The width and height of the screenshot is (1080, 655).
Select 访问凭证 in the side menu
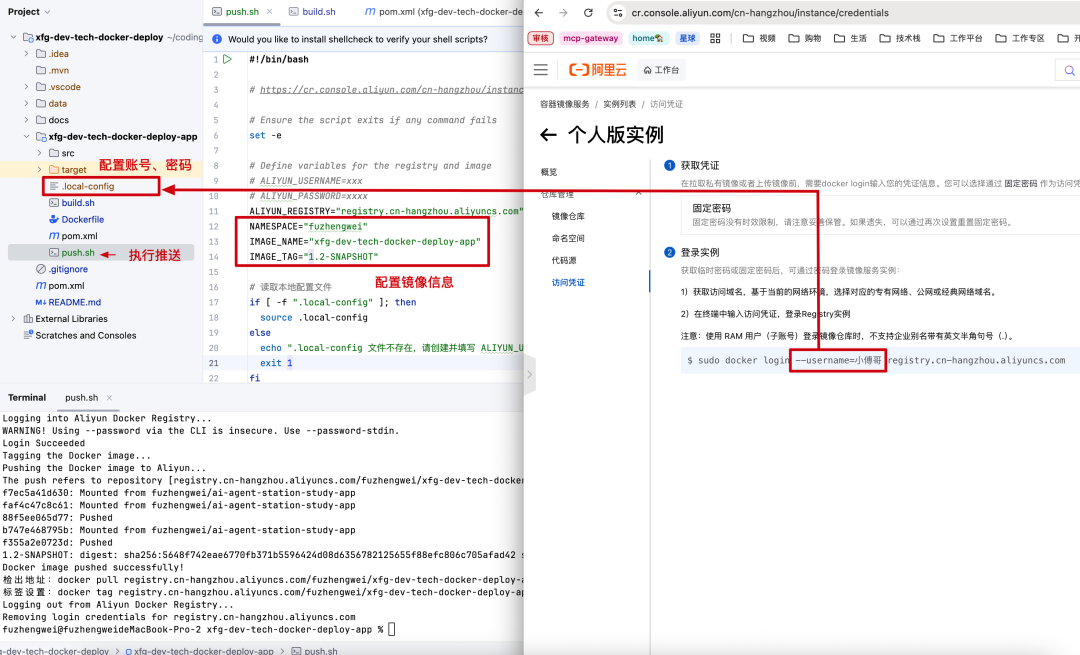[568, 282]
